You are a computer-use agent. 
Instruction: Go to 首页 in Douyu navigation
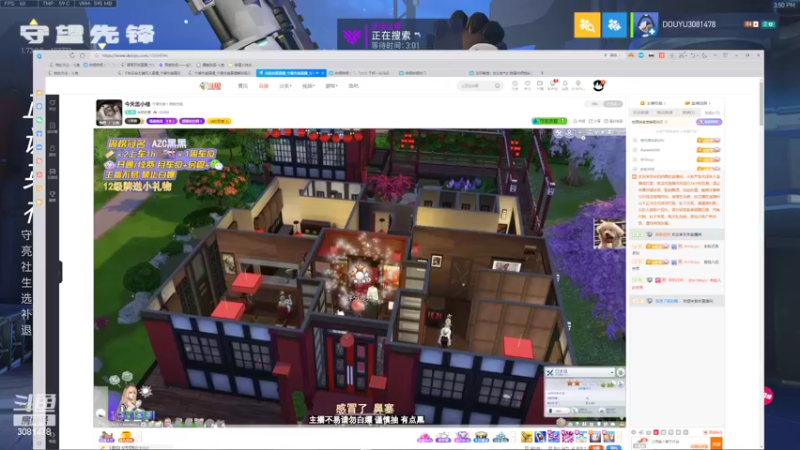coord(243,86)
